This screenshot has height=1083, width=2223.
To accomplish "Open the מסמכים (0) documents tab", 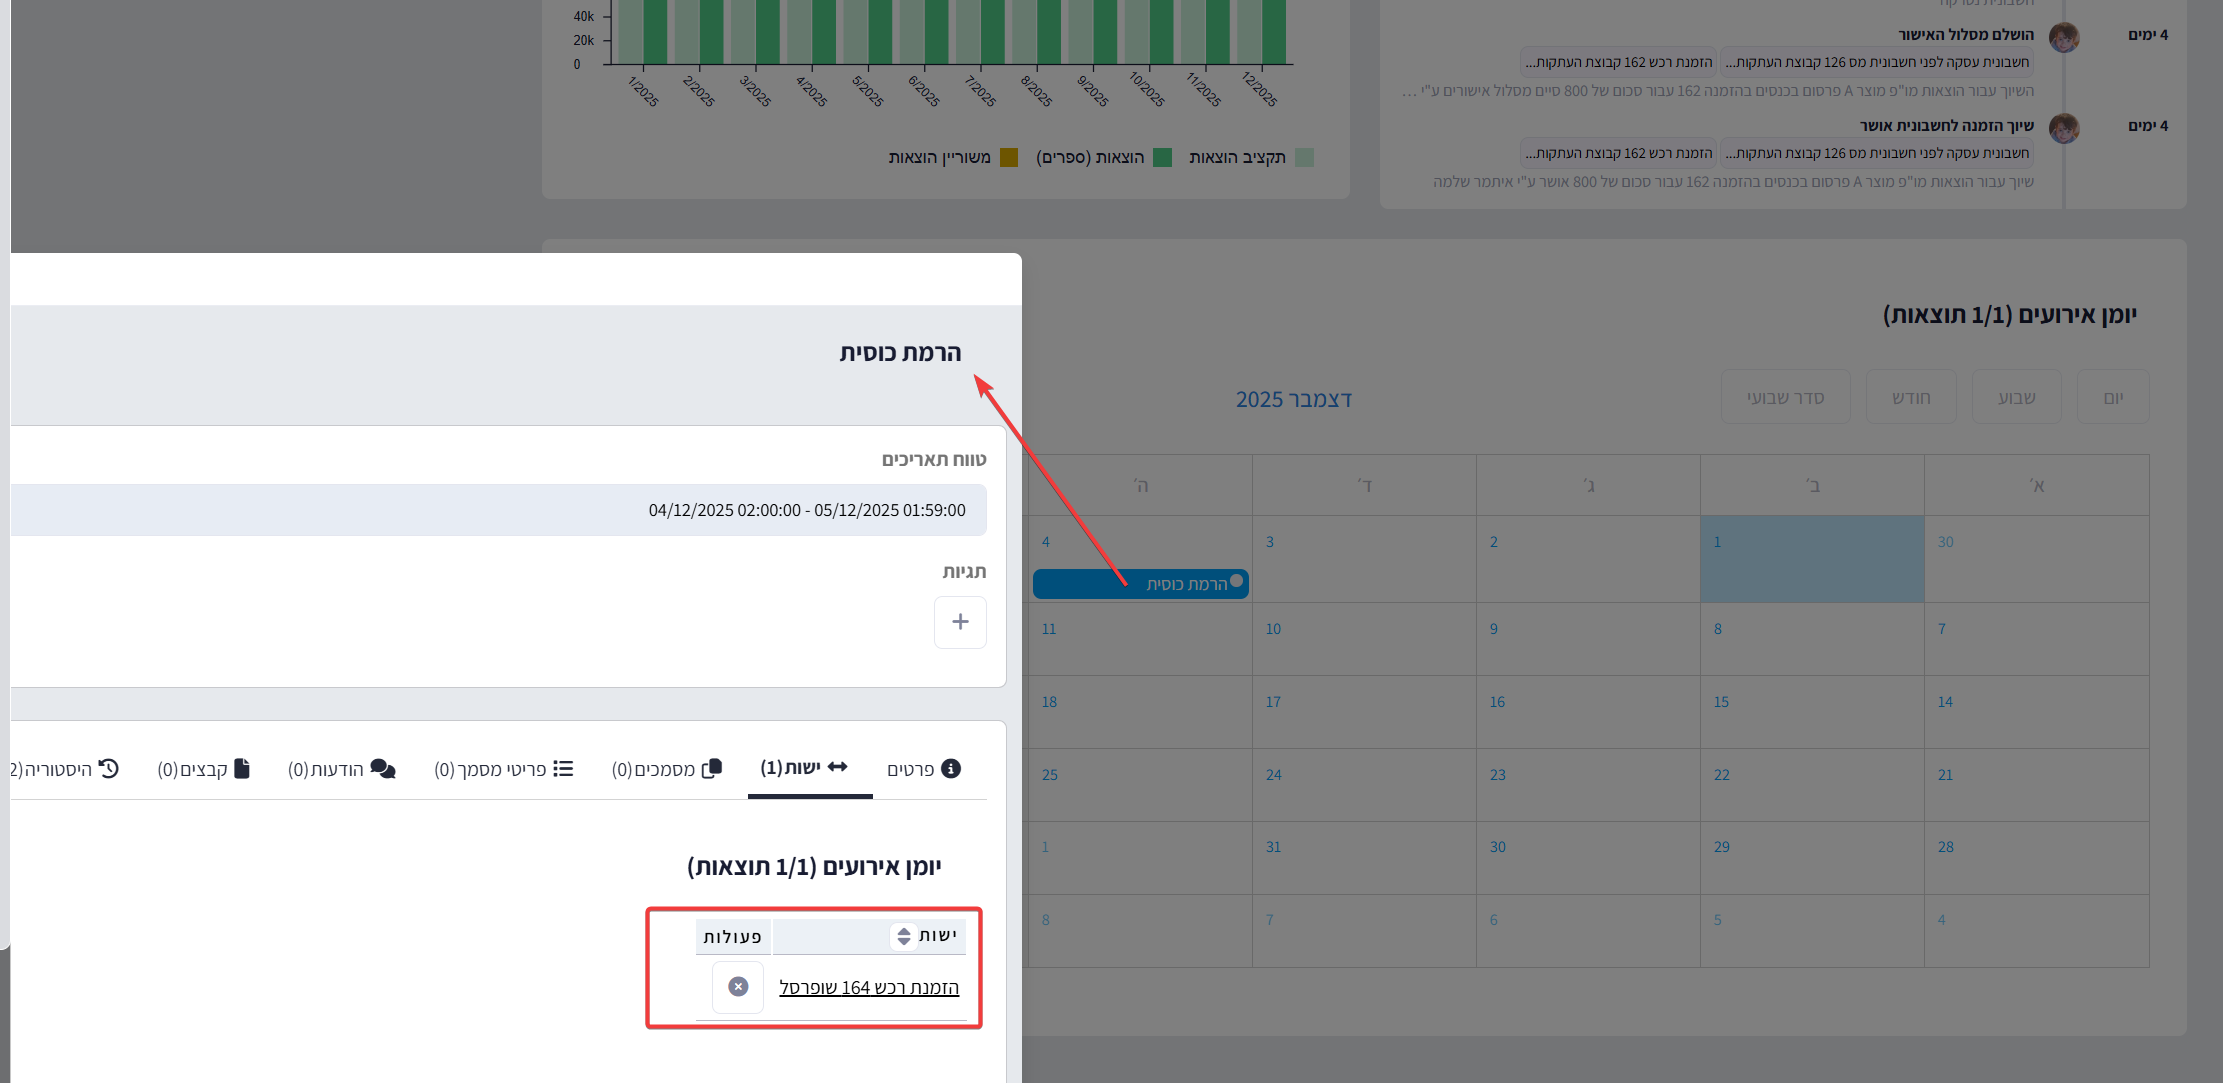I will coord(666,769).
